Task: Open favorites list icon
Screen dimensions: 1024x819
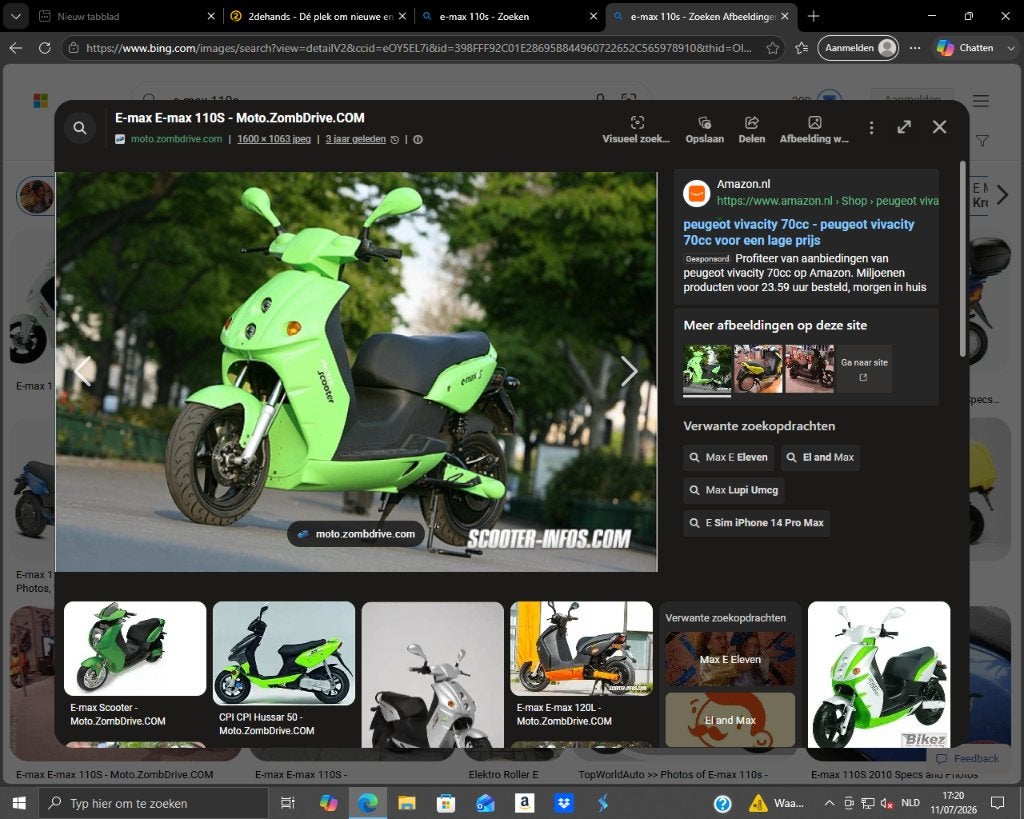Action: coord(802,48)
